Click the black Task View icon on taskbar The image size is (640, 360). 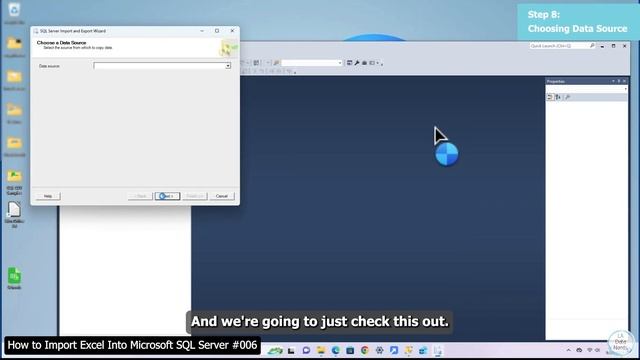pos(291,350)
